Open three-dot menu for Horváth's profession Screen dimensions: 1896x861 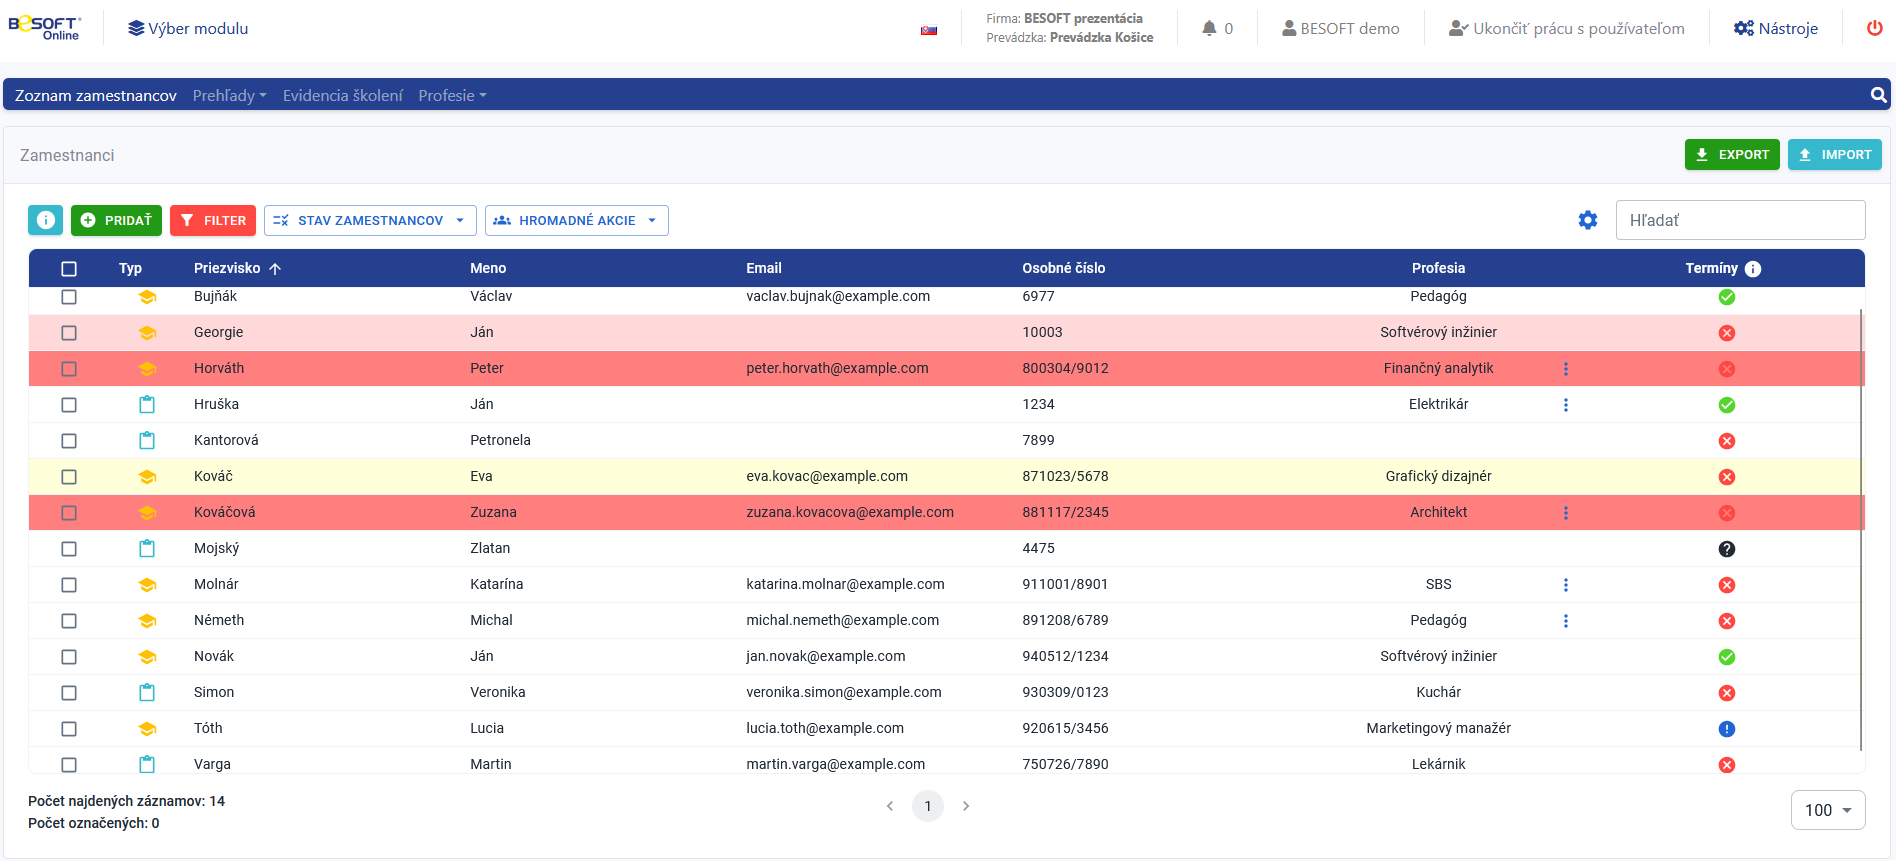tap(1565, 369)
